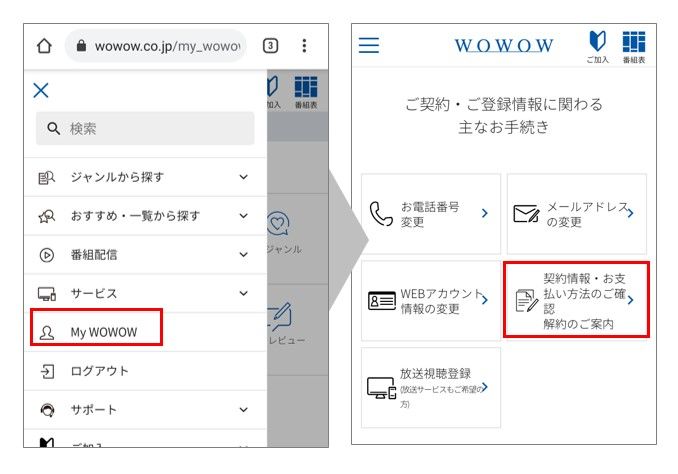The width and height of the screenshot is (678, 474).
Task: Open サービス menu item
Action: [x=145, y=293]
